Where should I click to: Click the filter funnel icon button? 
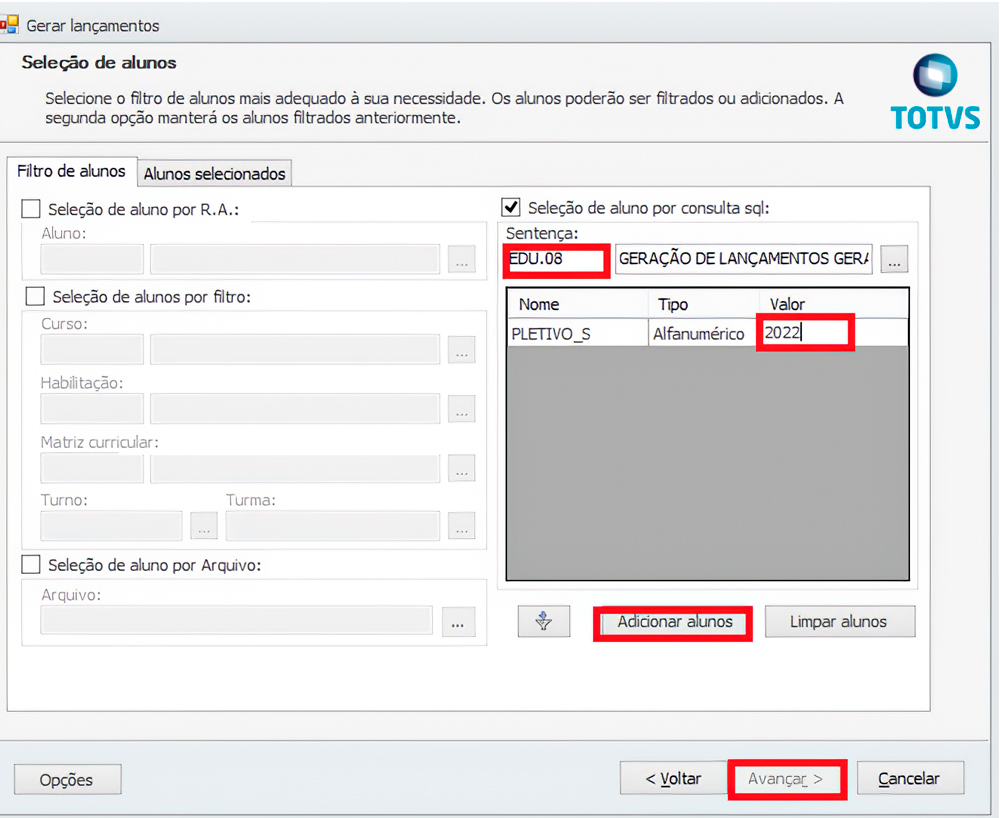(543, 622)
